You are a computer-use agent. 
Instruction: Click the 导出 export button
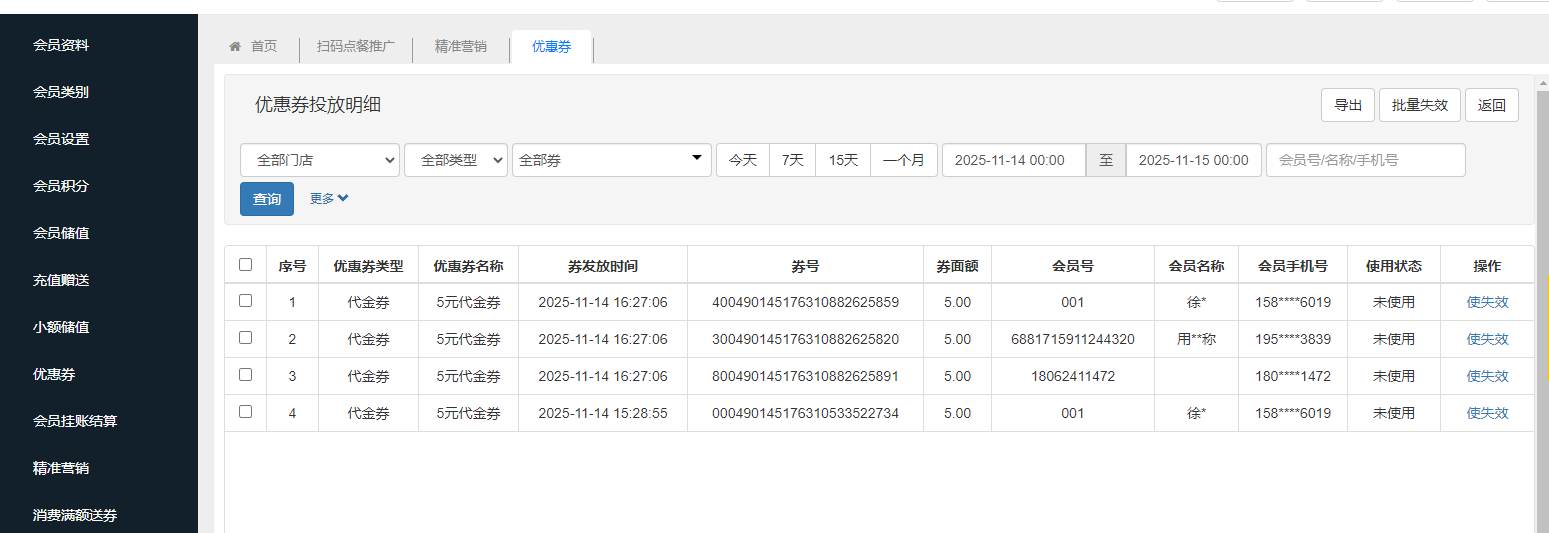[1347, 105]
